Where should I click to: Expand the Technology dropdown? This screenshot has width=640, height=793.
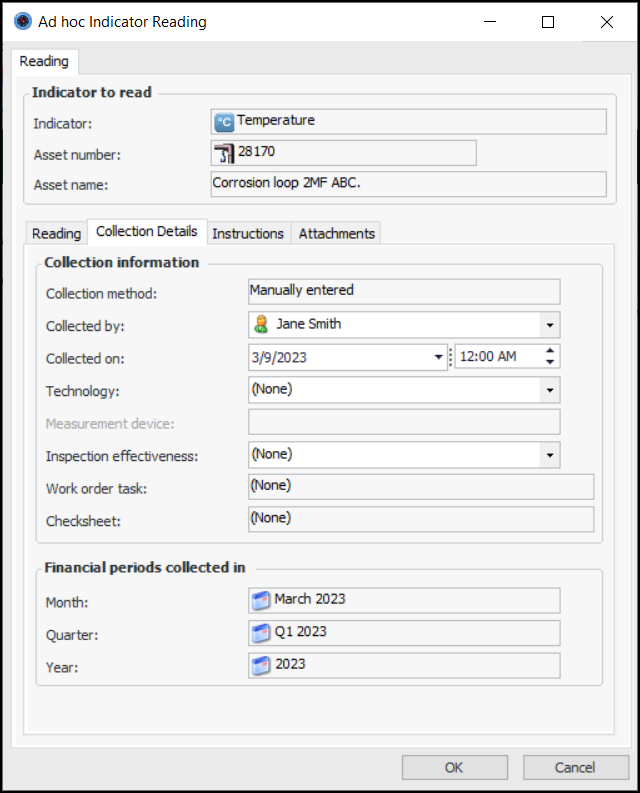549,390
